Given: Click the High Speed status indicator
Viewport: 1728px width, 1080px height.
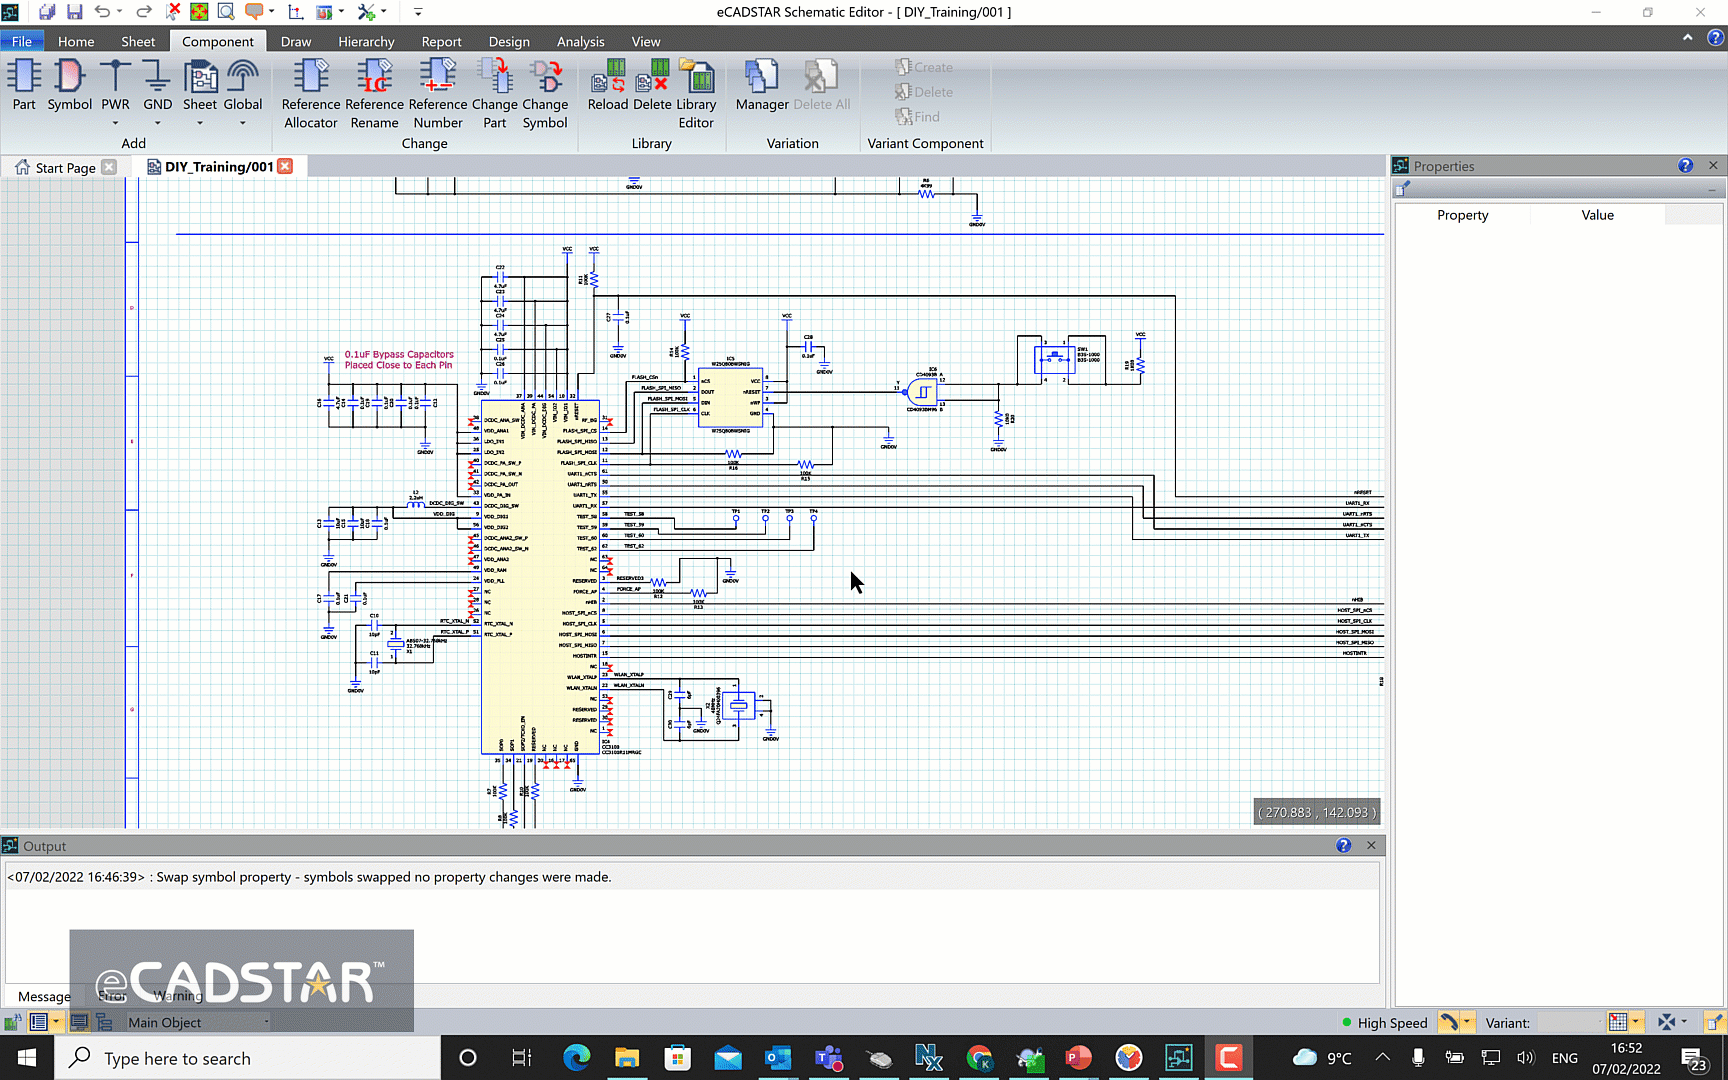Looking at the screenshot, I should point(1384,1022).
